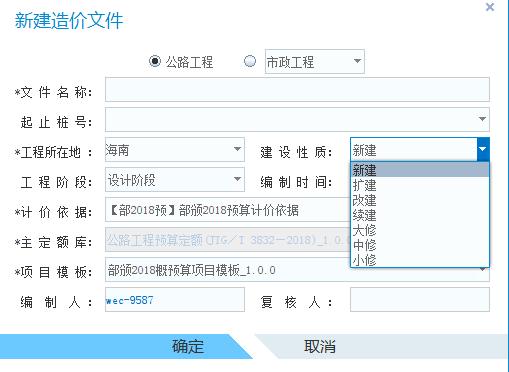Collapse the 建设性质 dropdown arrow
The image size is (509, 372).
tap(483, 149)
